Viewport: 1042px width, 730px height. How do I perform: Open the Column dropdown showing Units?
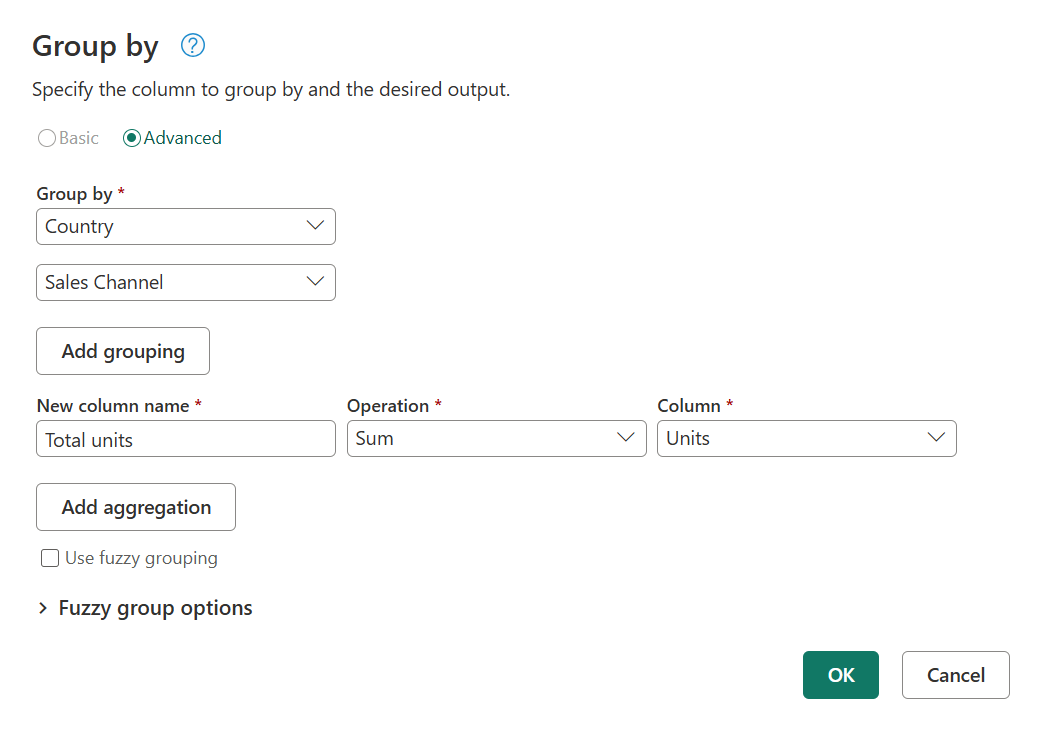(806, 438)
